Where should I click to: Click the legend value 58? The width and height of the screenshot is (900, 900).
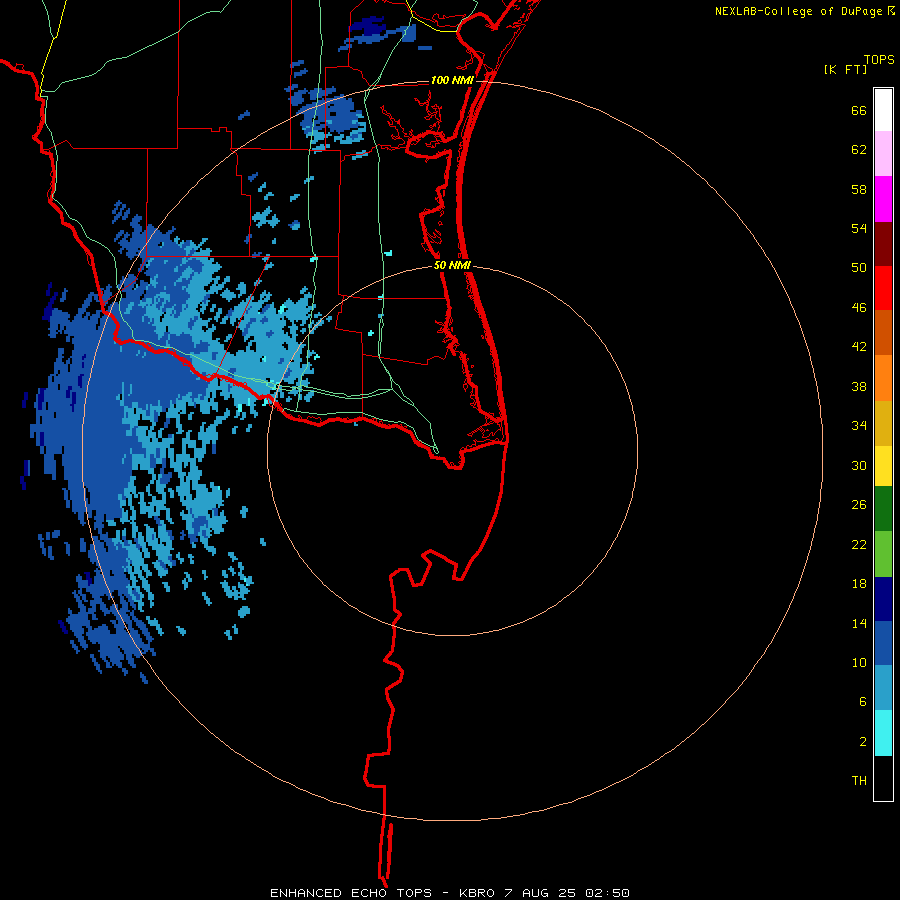pos(859,189)
